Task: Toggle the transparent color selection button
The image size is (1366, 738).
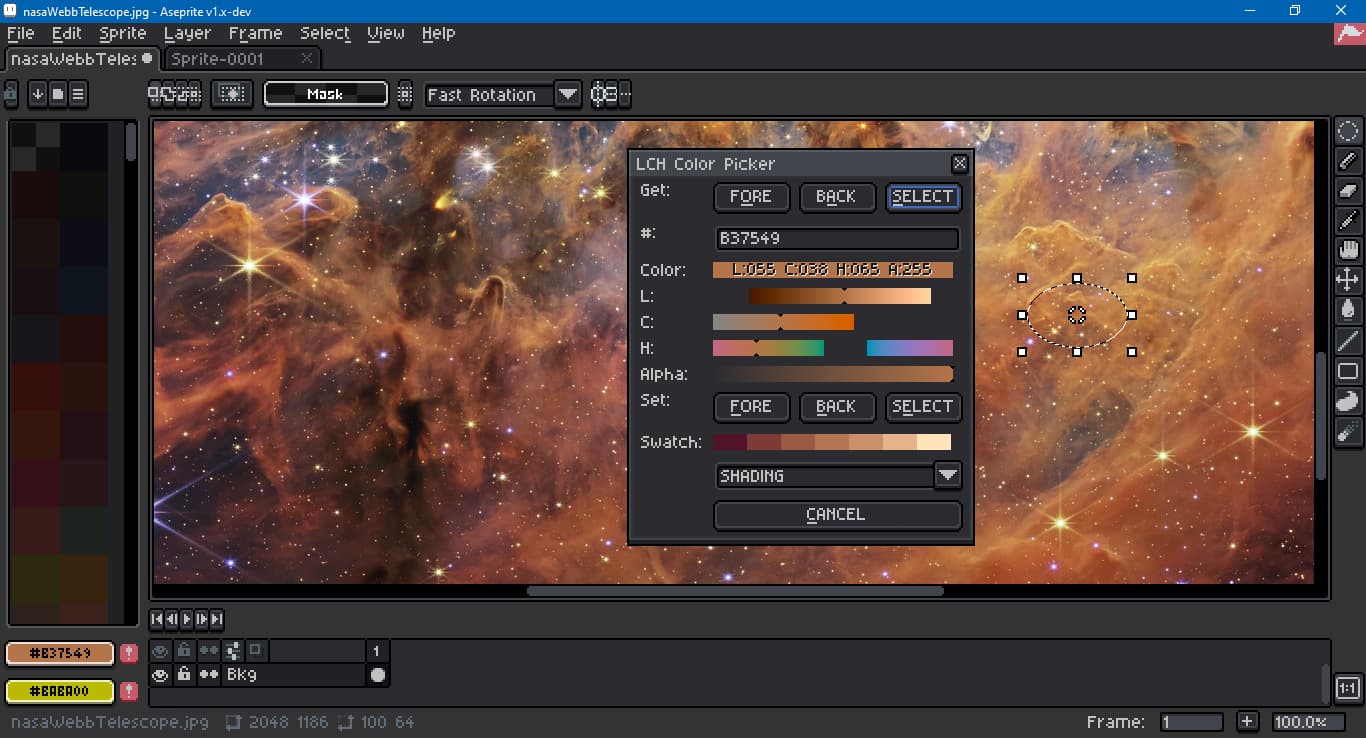Action: (x=232, y=95)
